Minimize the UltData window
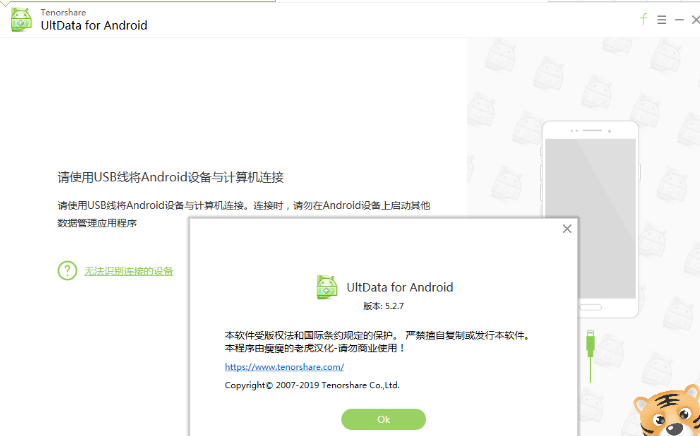 pos(679,20)
